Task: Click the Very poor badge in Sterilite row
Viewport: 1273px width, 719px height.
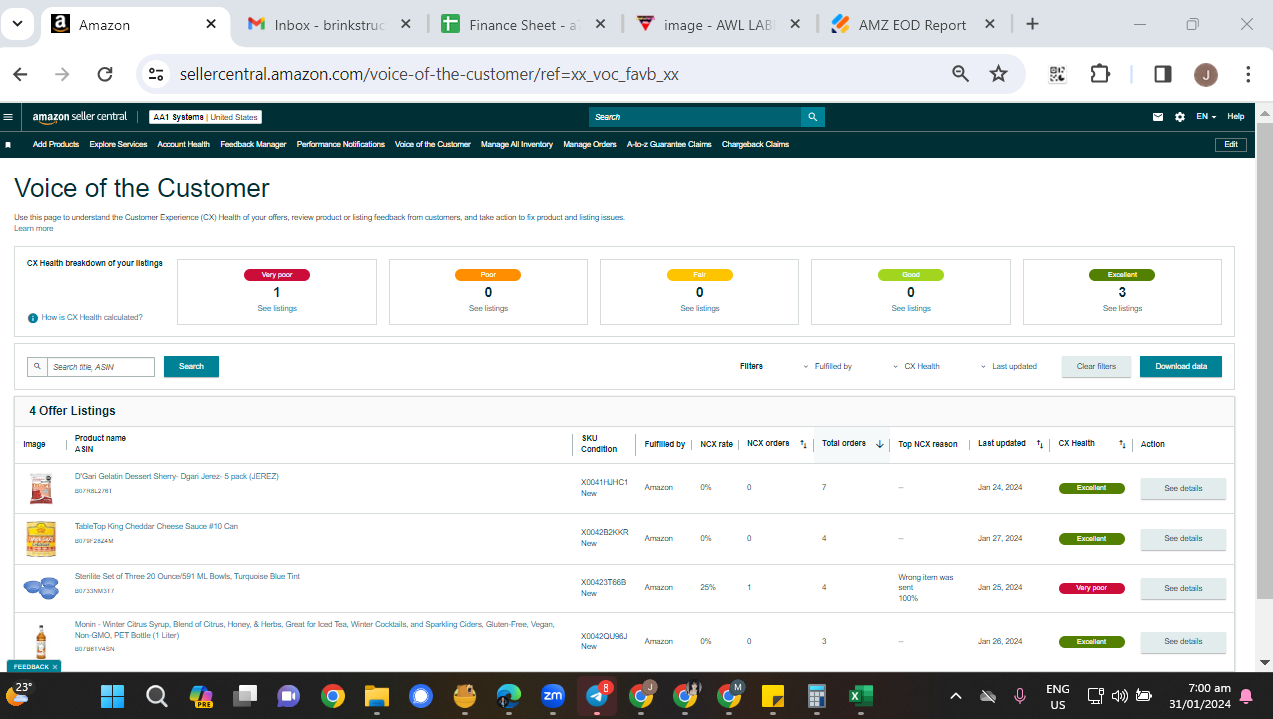Action: pos(1091,588)
